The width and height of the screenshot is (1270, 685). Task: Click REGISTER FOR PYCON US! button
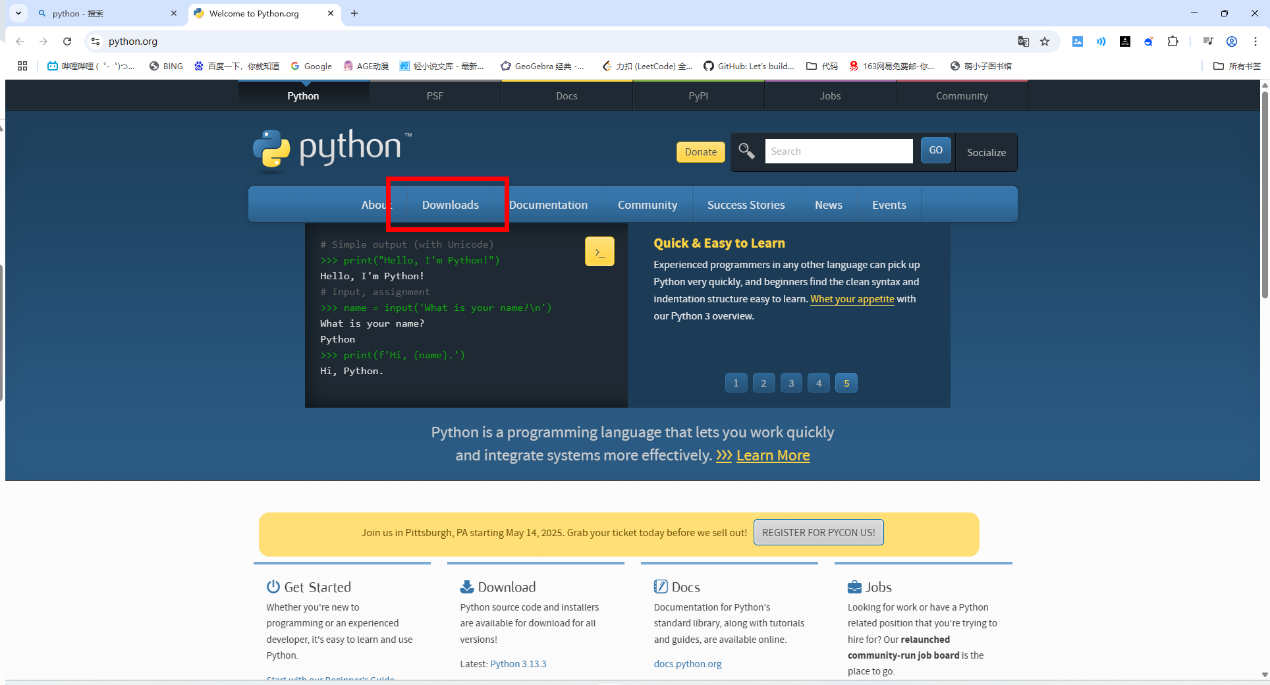coord(818,532)
